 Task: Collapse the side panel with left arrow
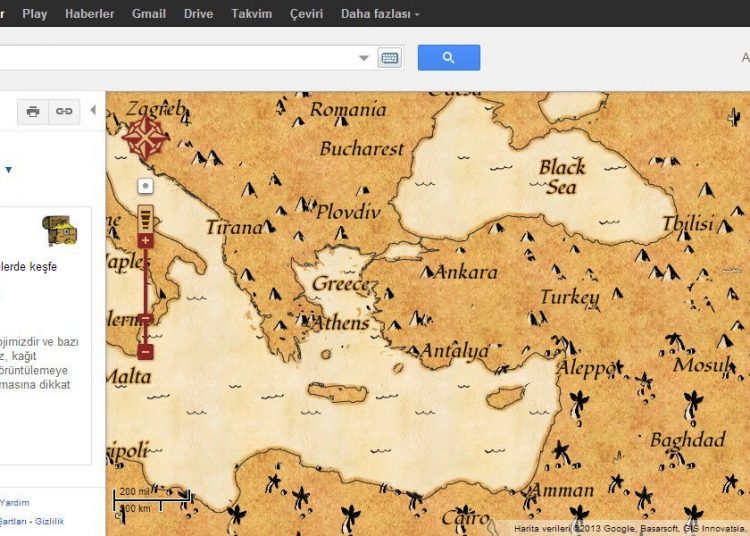[93, 110]
